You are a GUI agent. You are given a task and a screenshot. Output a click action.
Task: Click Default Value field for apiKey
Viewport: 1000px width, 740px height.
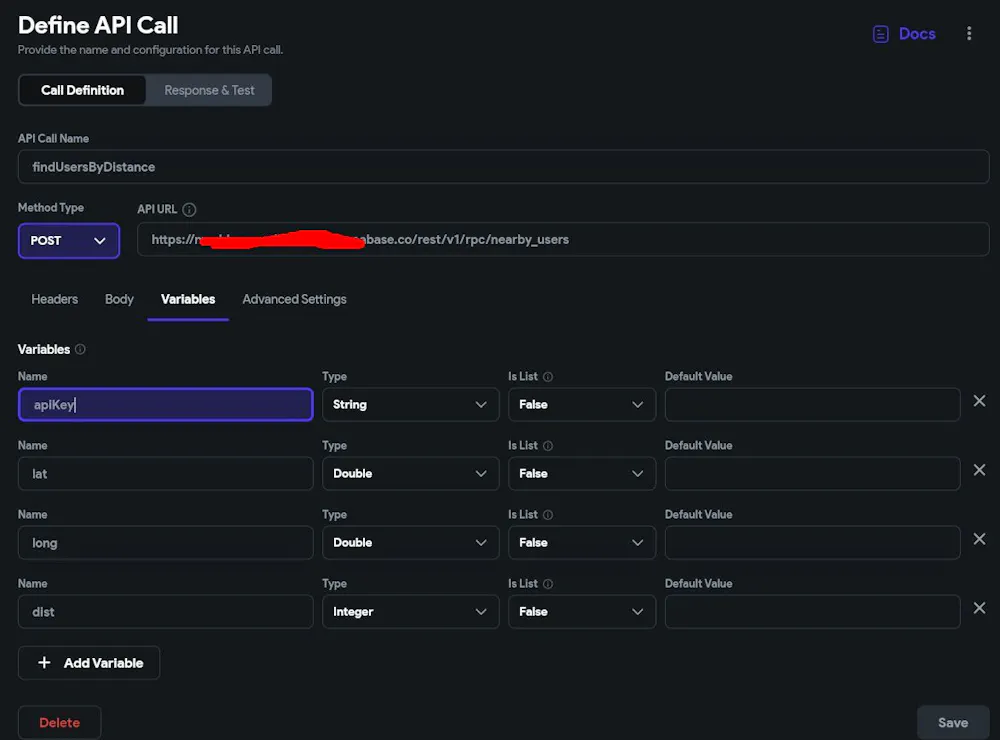click(812, 404)
